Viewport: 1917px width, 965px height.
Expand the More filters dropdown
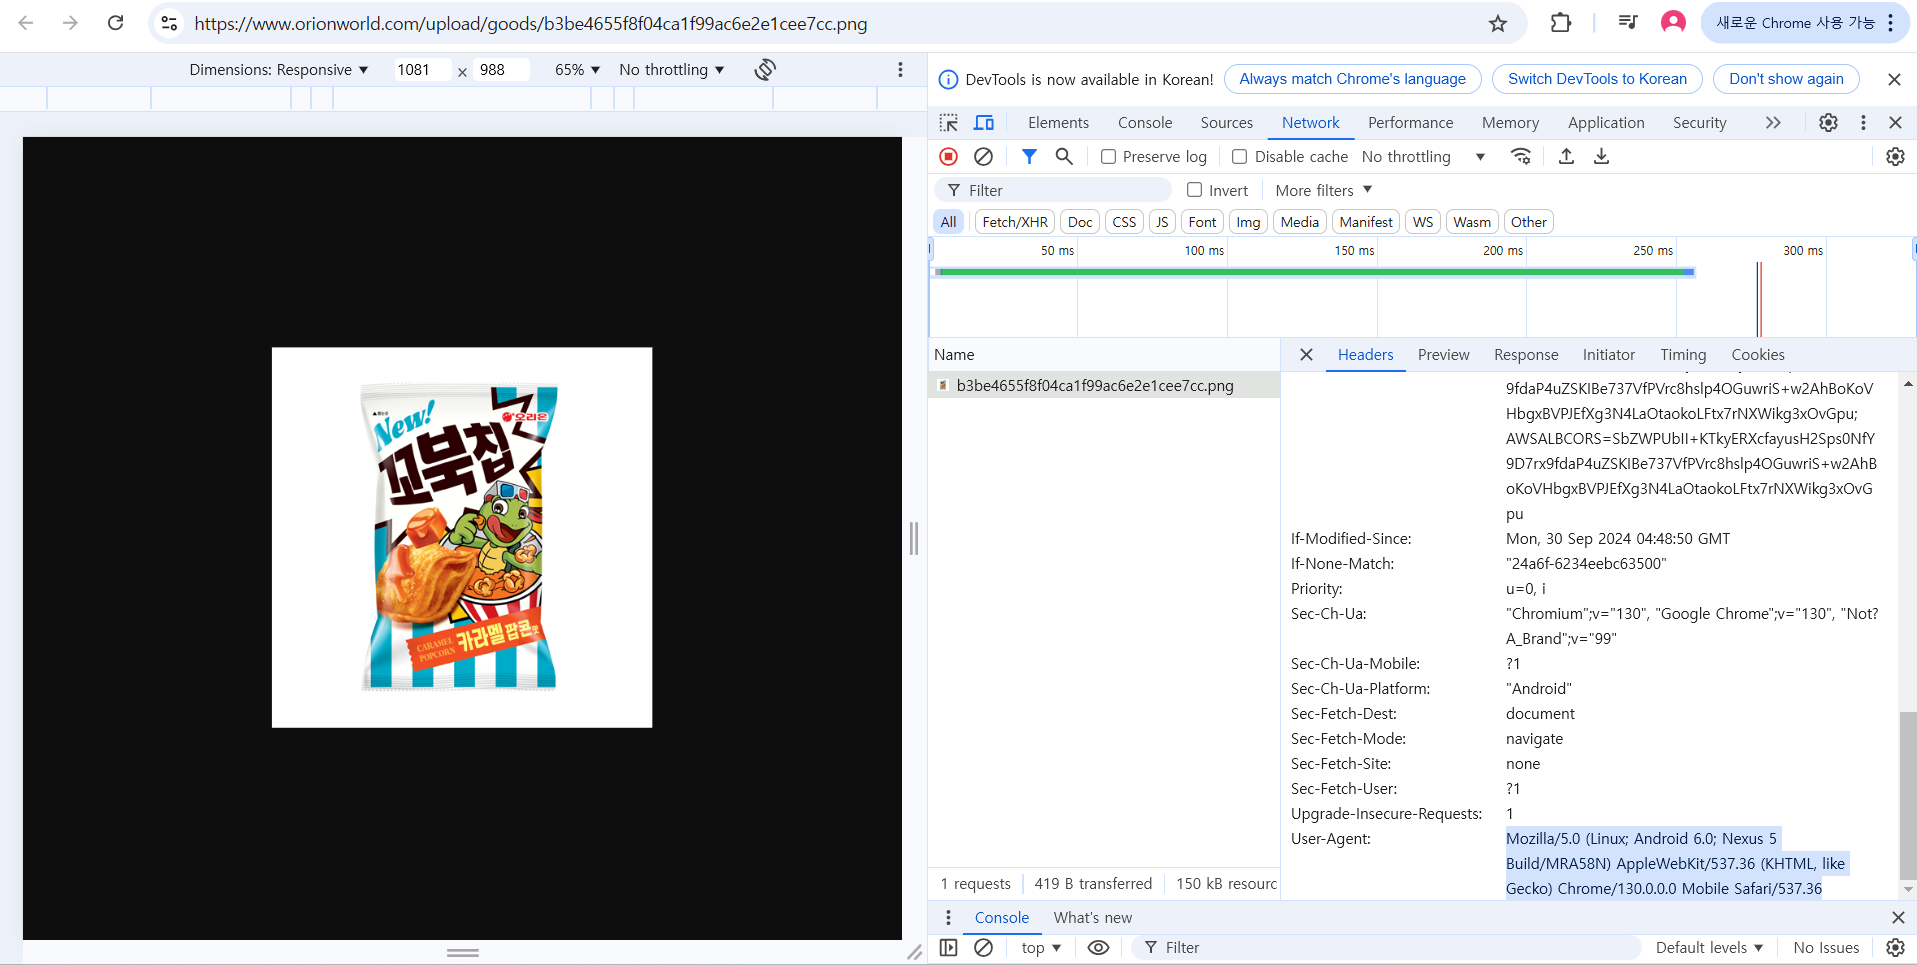click(1323, 190)
